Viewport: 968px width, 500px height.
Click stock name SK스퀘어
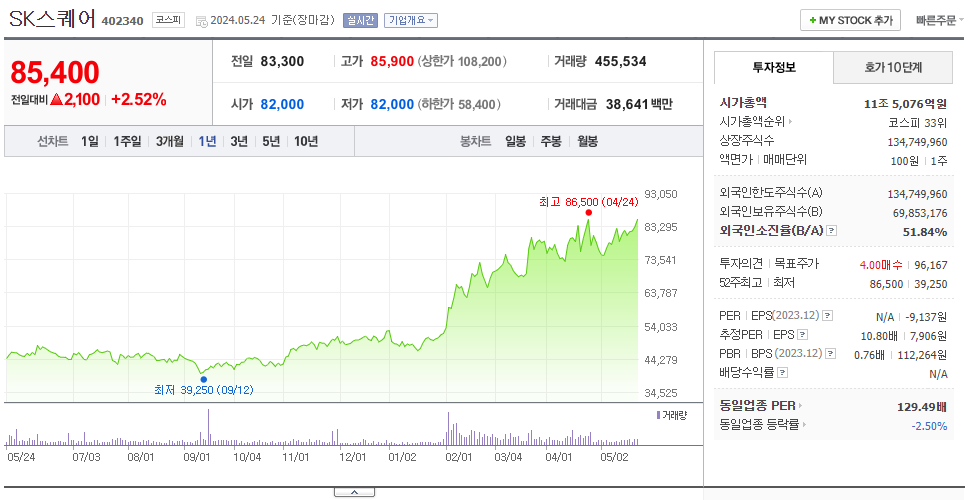pos(52,19)
